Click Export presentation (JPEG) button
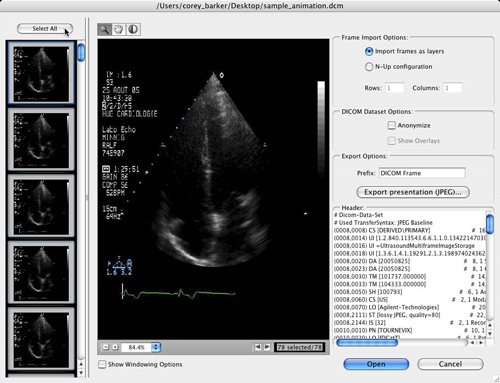This screenshot has height=383, width=500. coord(413,192)
